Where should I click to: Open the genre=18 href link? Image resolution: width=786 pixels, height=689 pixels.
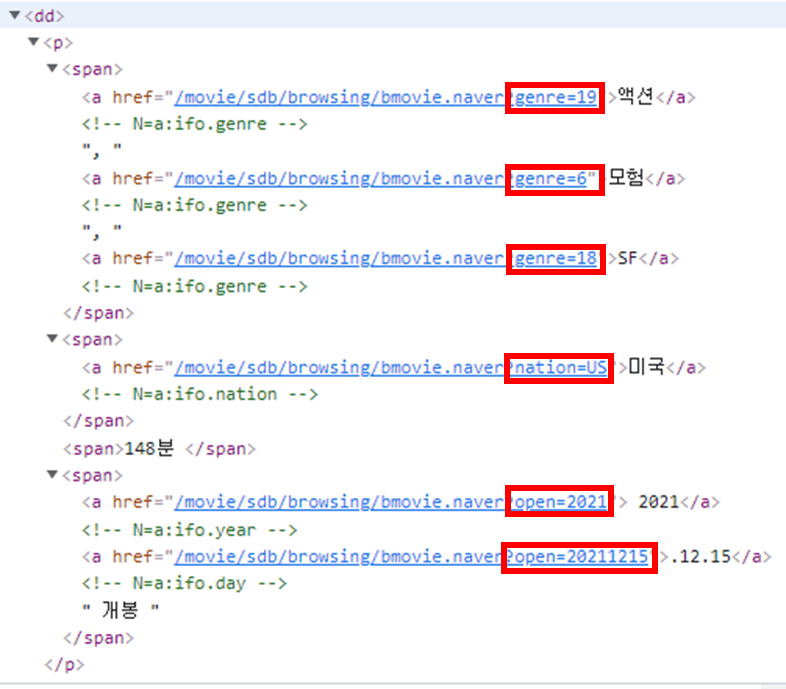coord(386,259)
